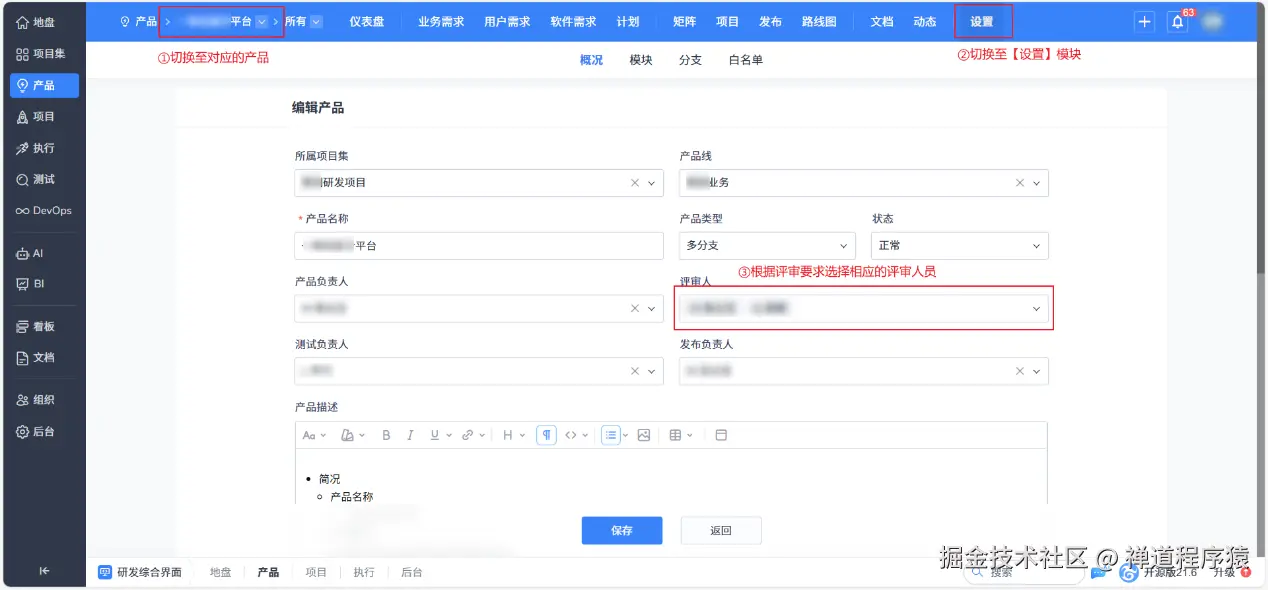The height and width of the screenshot is (590, 1268).
Task: Click the 保存 button to save the product
Action: (x=621, y=530)
